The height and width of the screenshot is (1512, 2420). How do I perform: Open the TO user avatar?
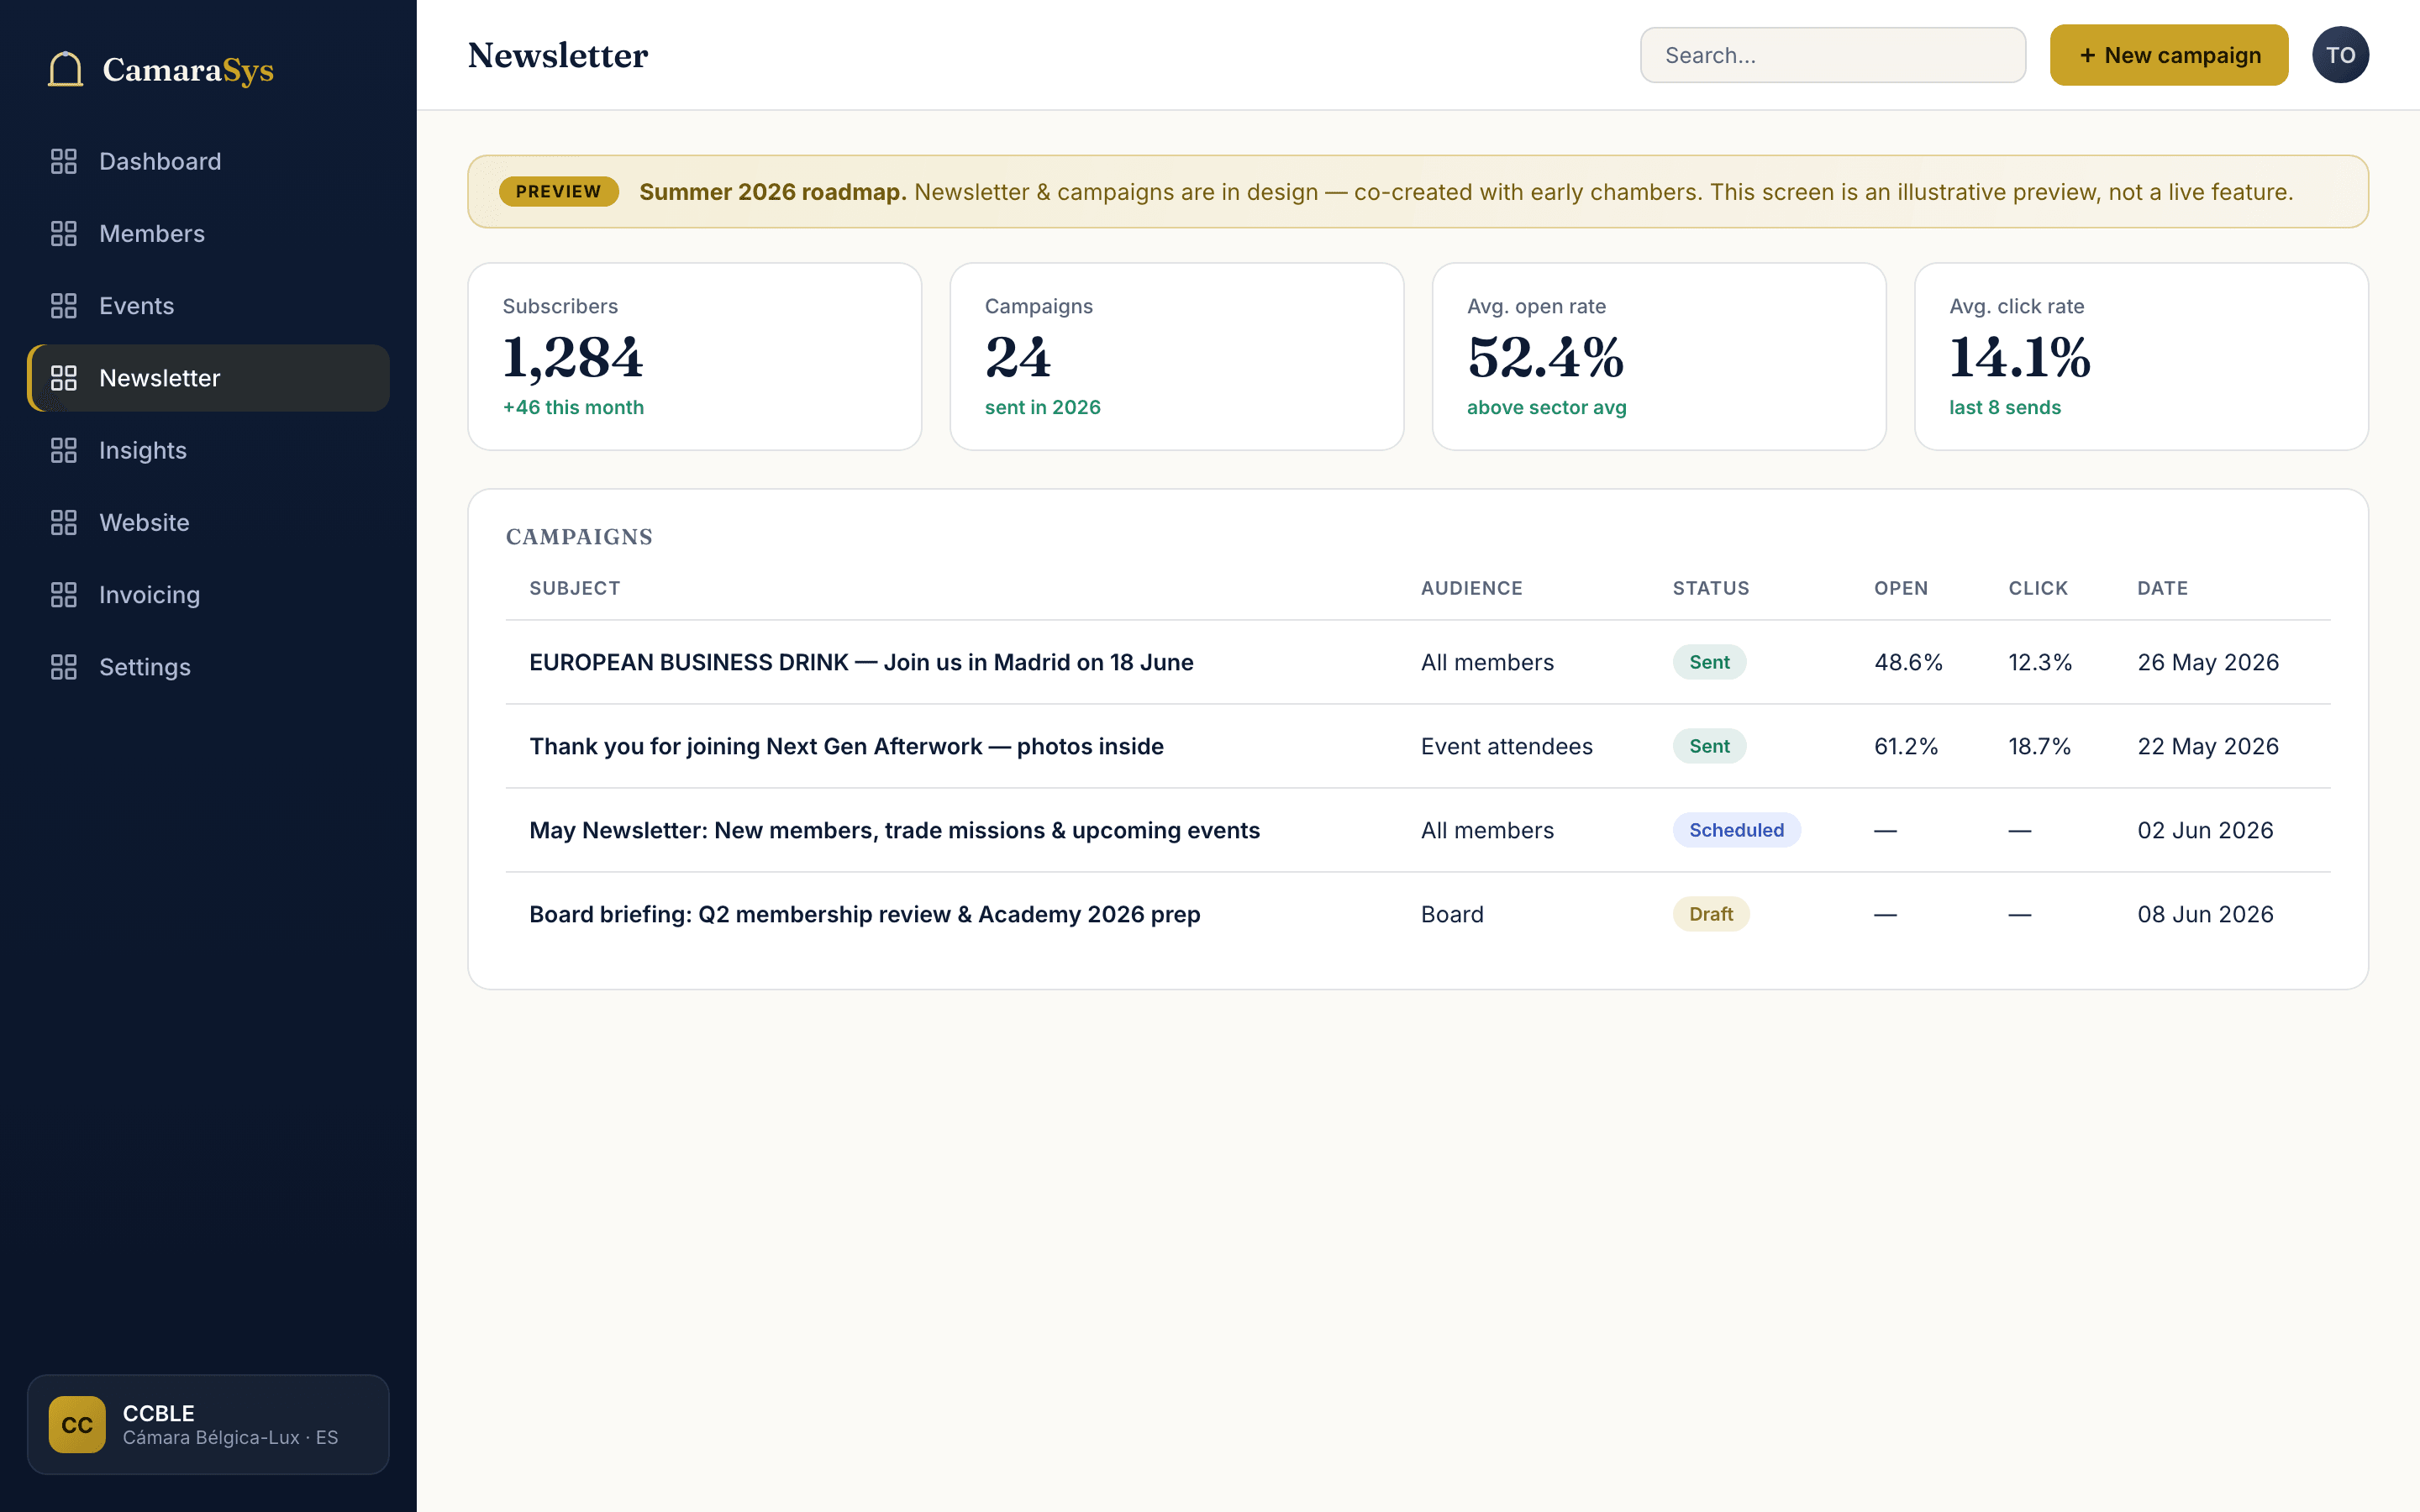tap(2340, 55)
